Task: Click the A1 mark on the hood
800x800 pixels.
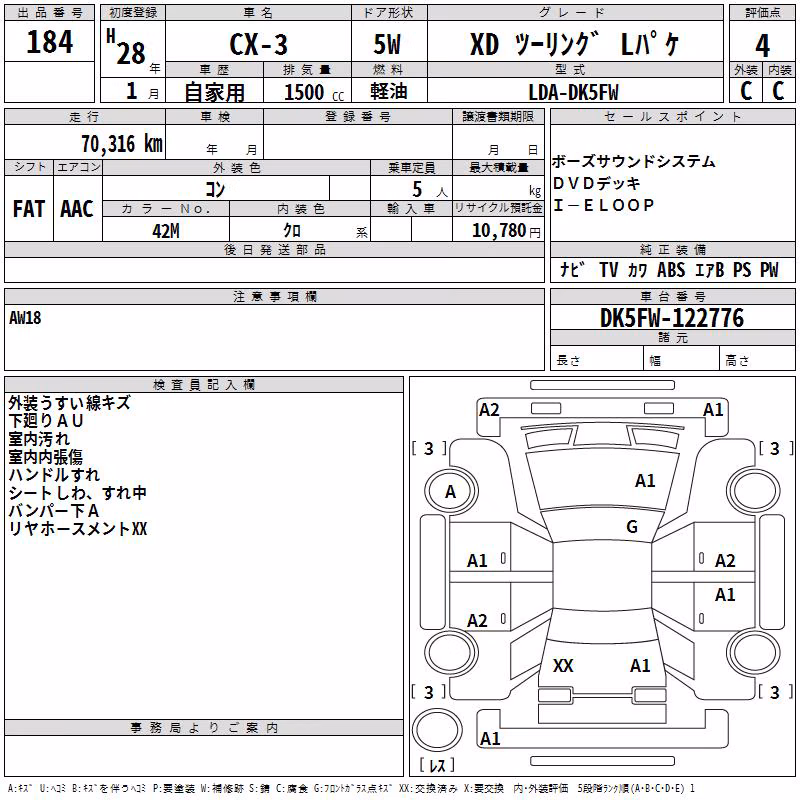Action: 645,481
